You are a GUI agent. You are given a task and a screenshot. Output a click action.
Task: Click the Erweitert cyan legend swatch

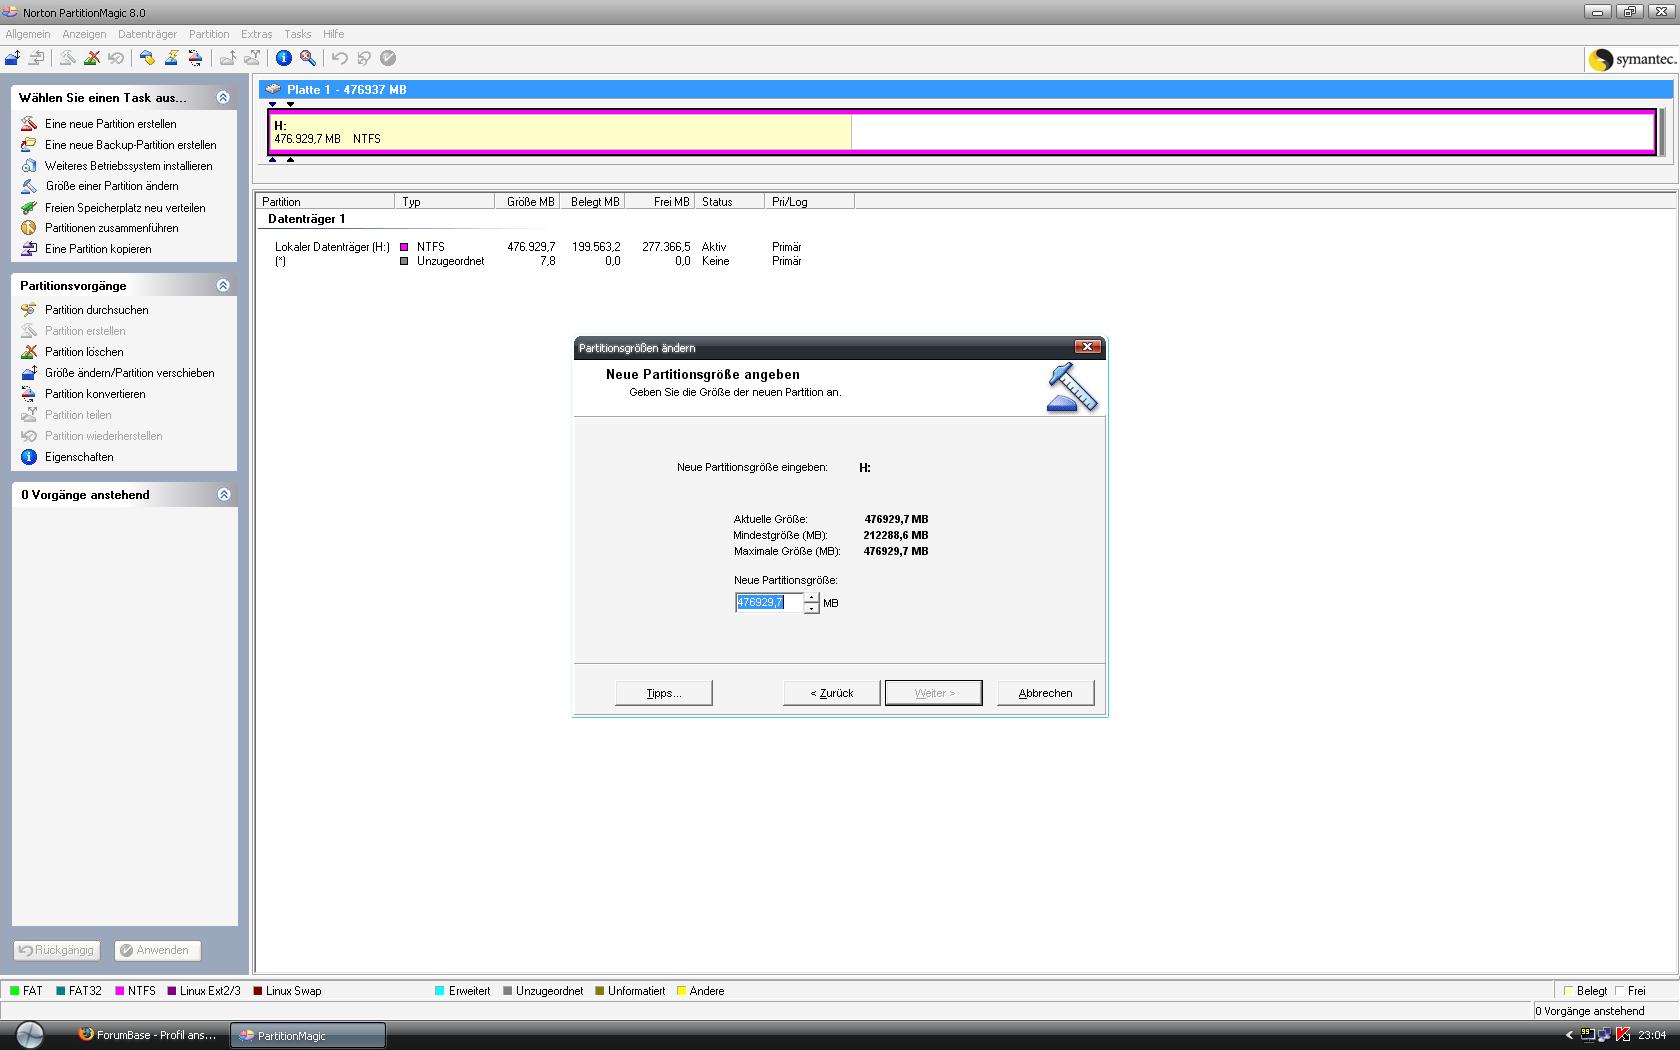pos(440,991)
